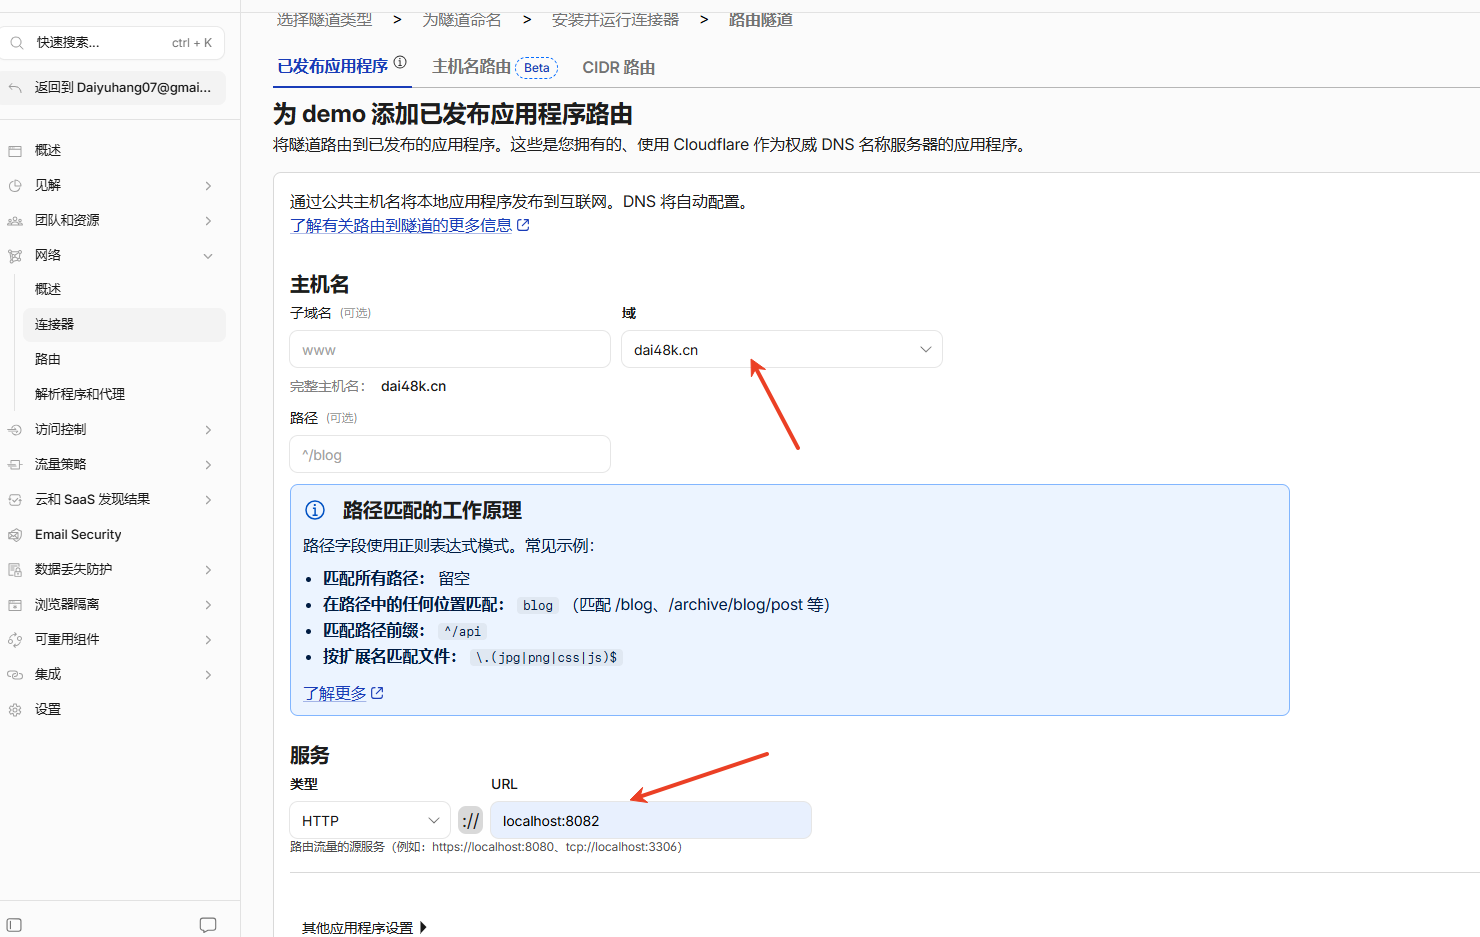
Task: Click the \.(jpg|png|css|js)$ code example
Action: point(546,657)
